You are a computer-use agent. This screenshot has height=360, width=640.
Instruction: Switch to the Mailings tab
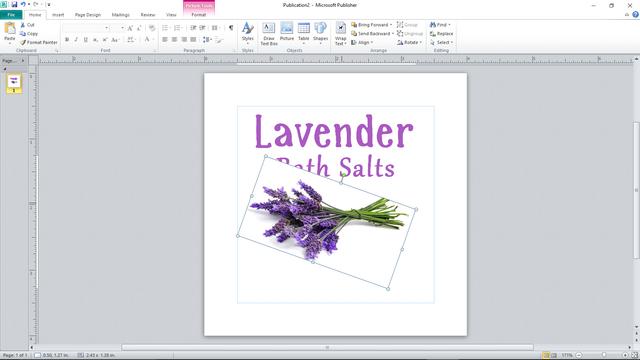click(x=120, y=15)
